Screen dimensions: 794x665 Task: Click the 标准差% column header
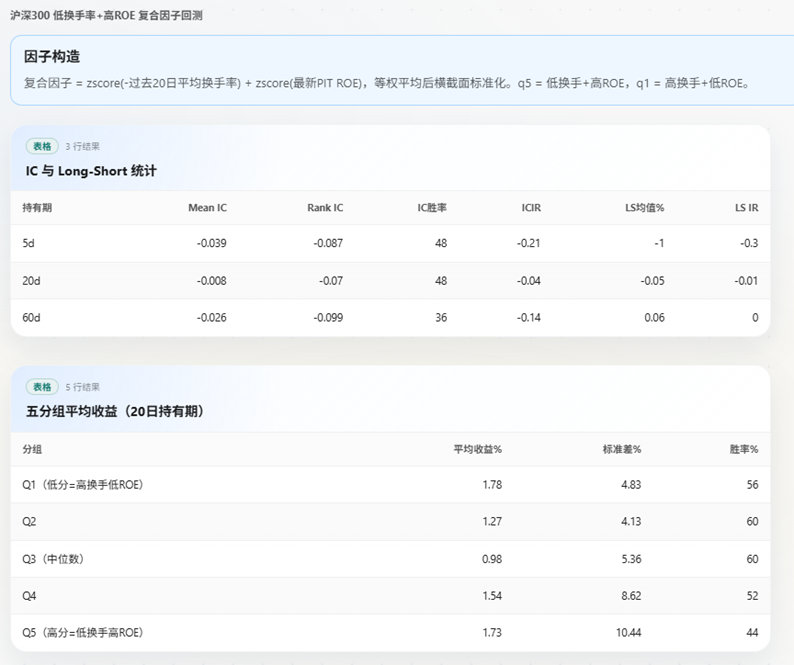pos(622,449)
